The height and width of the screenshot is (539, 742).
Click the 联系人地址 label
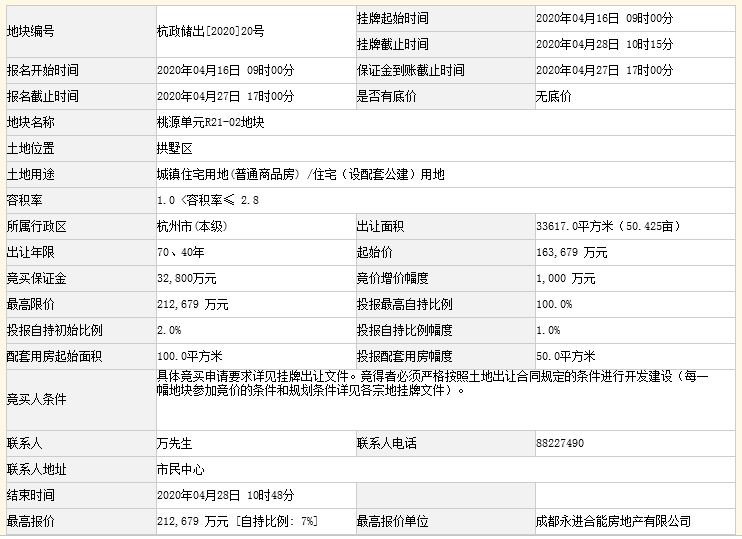pos(36,469)
